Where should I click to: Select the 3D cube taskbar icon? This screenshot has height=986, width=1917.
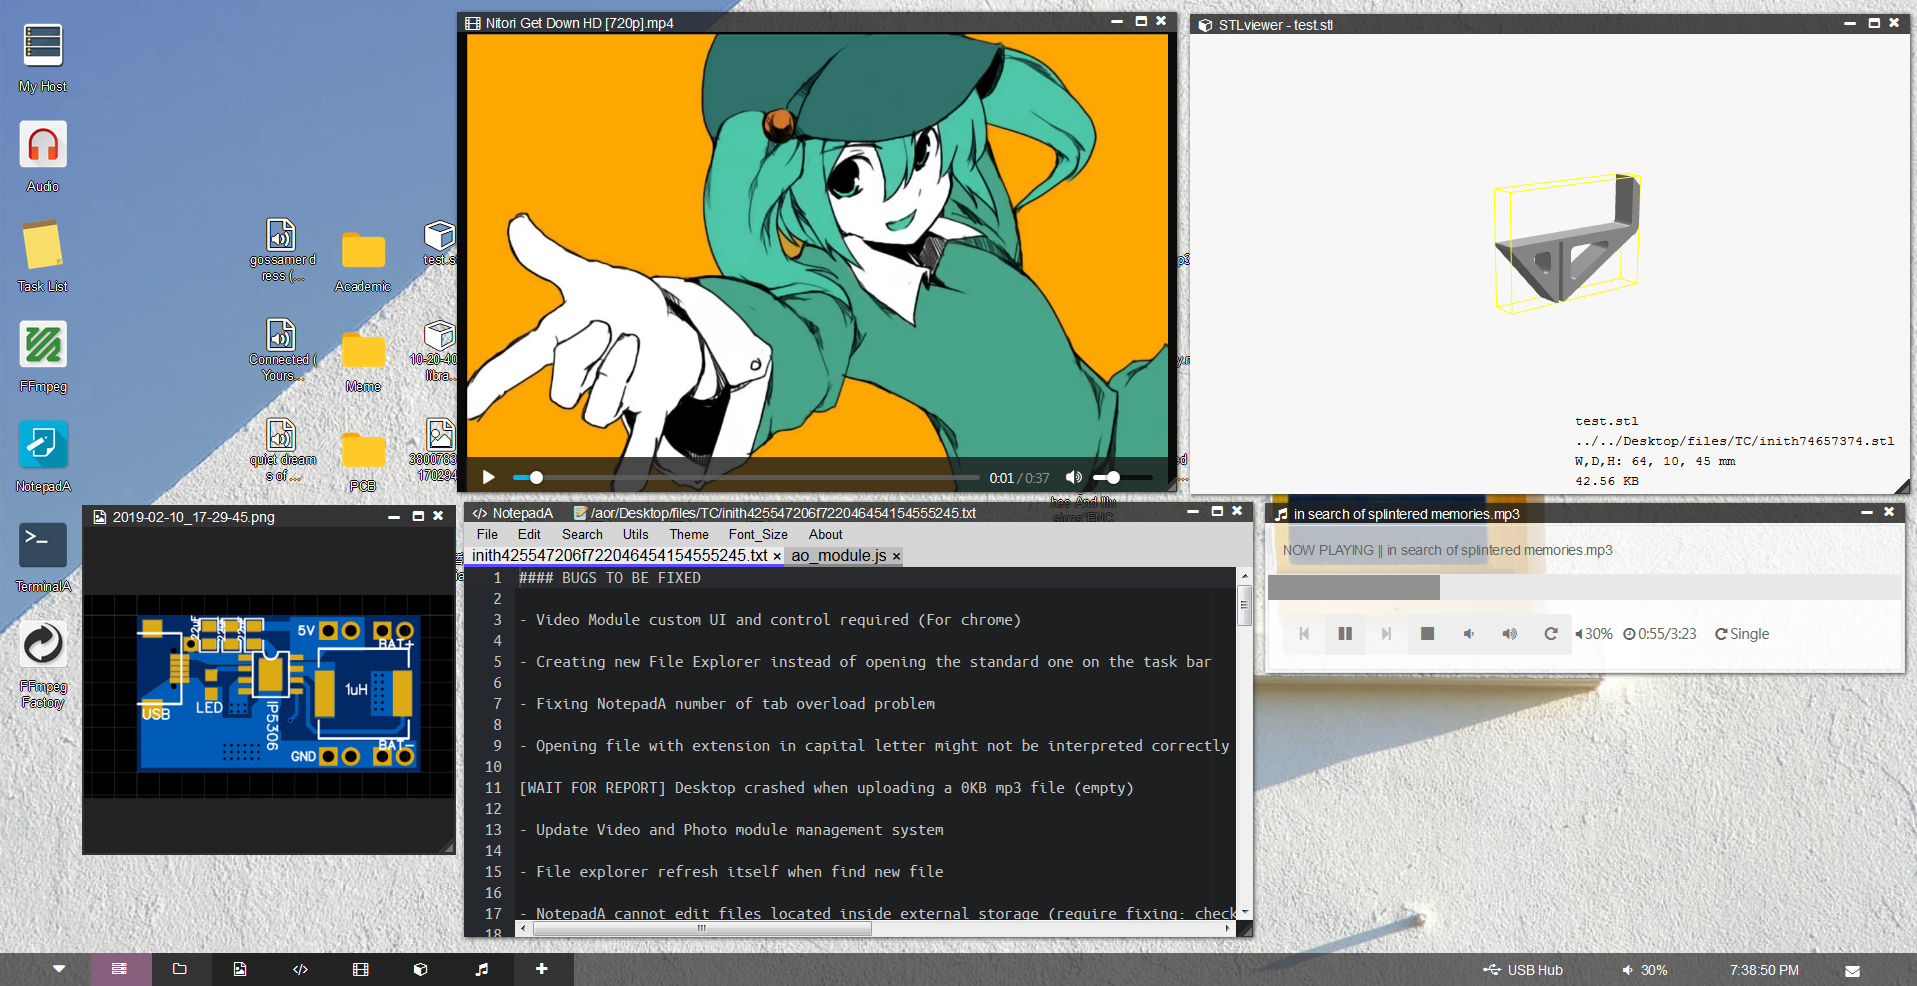(x=421, y=969)
